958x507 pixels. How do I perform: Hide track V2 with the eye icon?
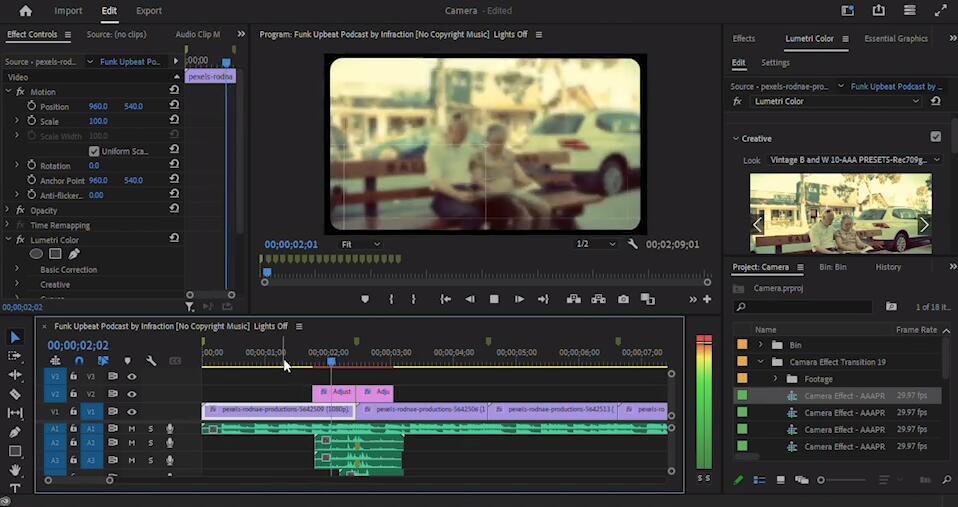pyautogui.click(x=131, y=393)
